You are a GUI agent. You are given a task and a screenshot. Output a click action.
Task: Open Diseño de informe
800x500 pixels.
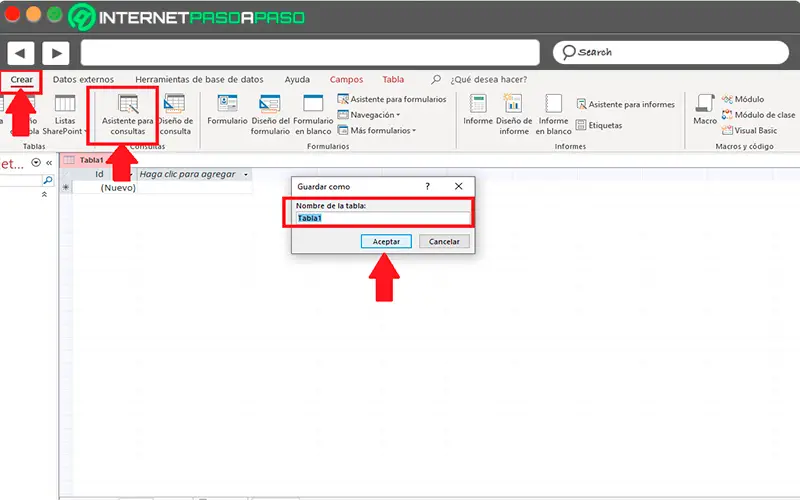[514, 115]
